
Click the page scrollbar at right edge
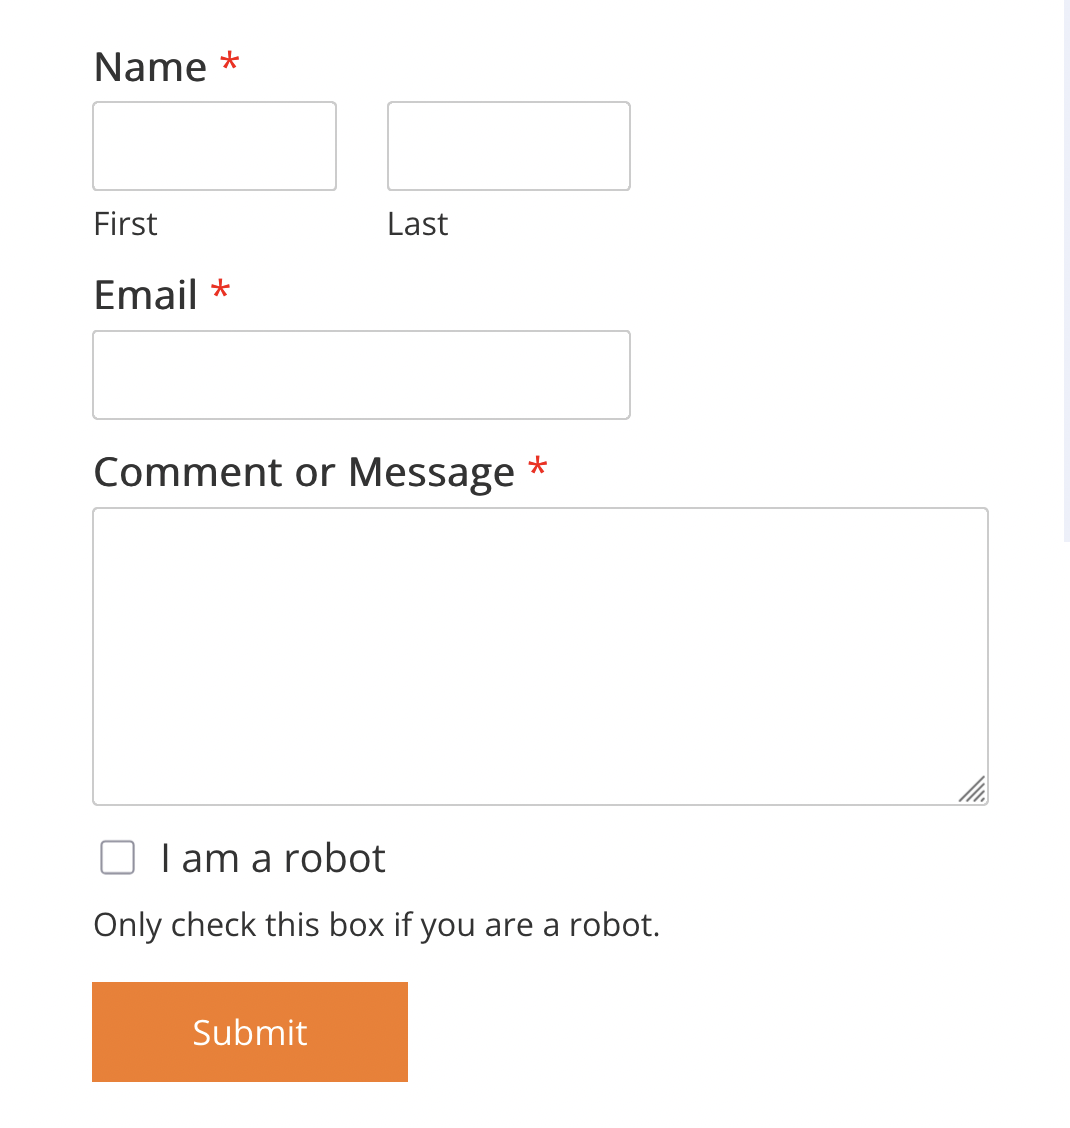[x=1066, y=270]
